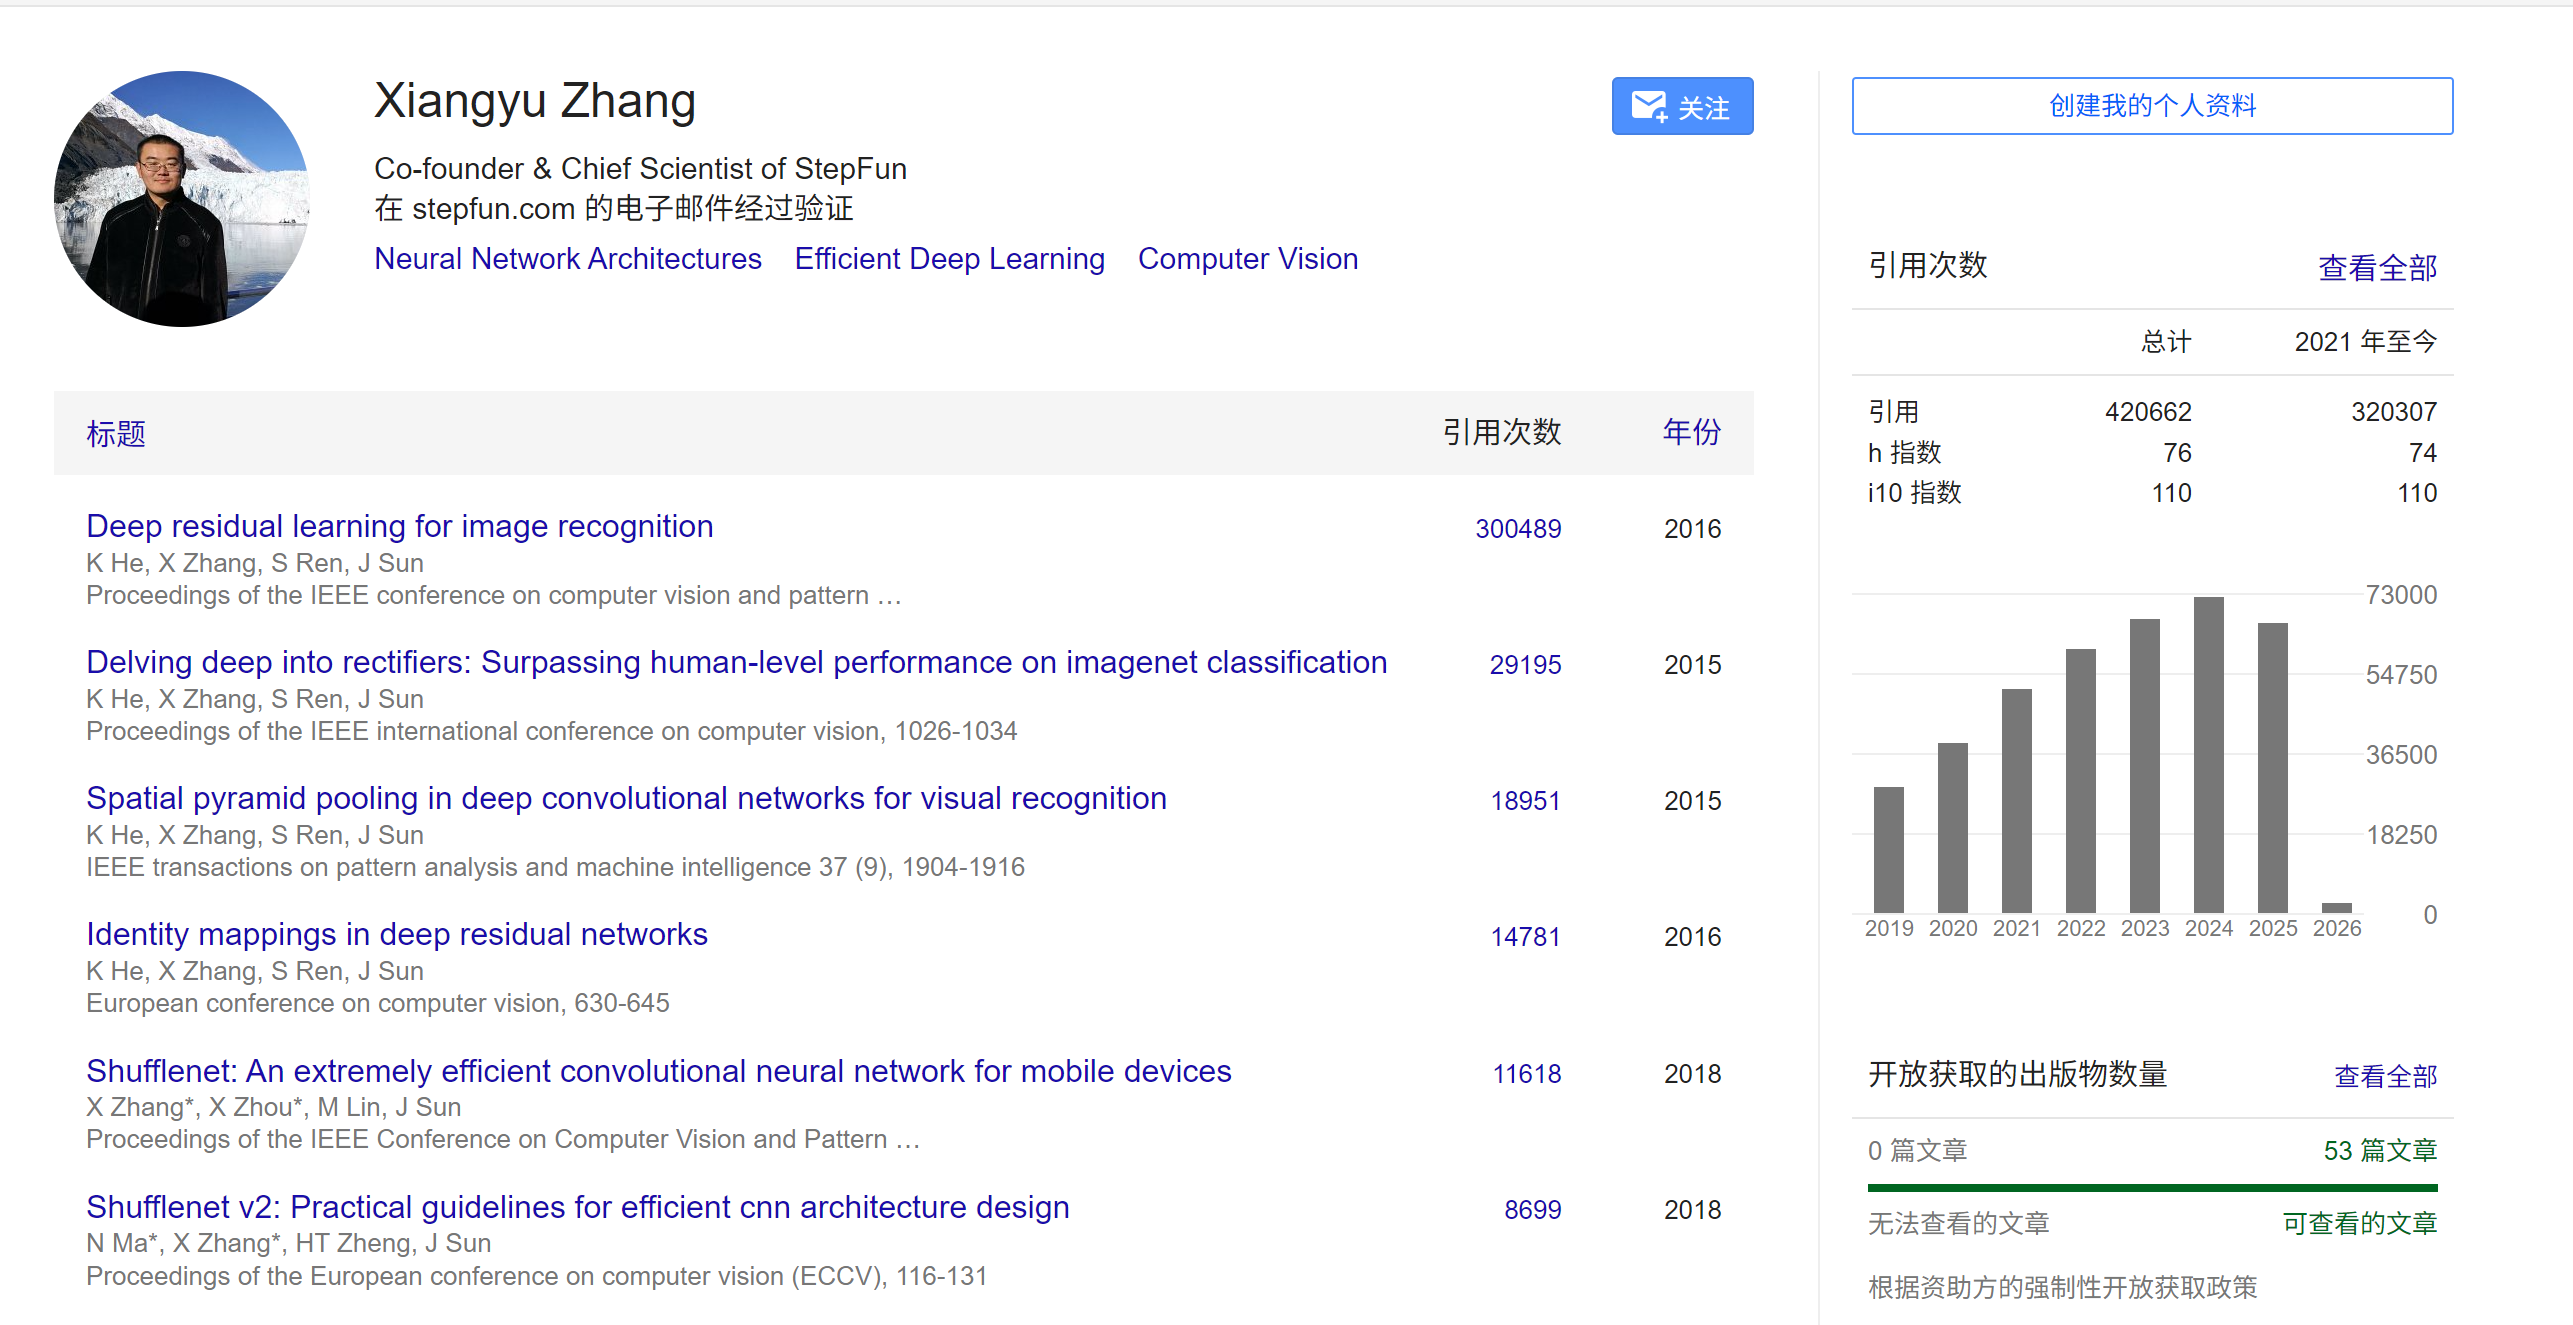Click the envelope Follow (关注) button
Image resolution: width=2573 pixels, height=1325 pixels.
[1681, 106]
